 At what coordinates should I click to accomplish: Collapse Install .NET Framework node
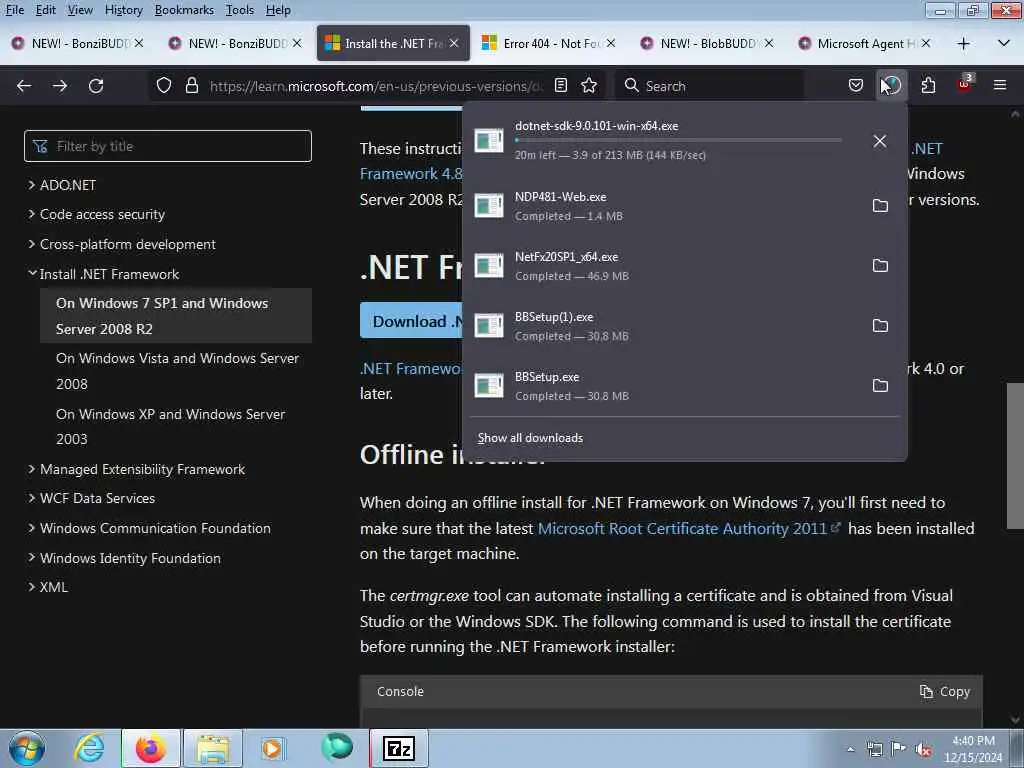coord(31,274)
